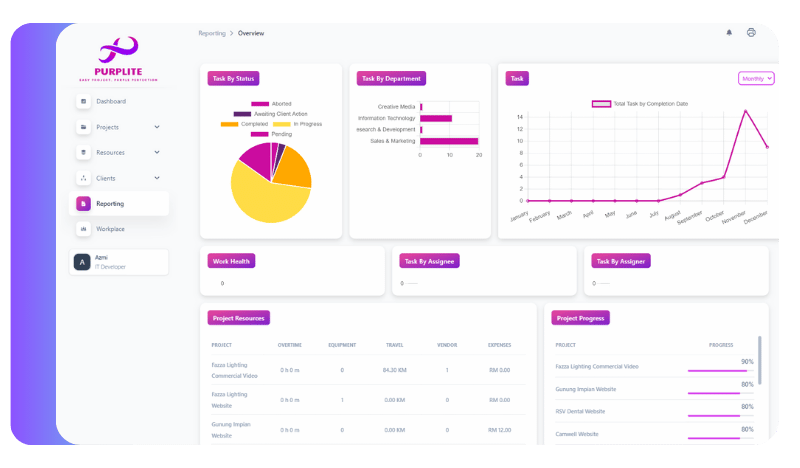Expand the Projects submenu chevron
800x468 pixels.
[157, 127]
